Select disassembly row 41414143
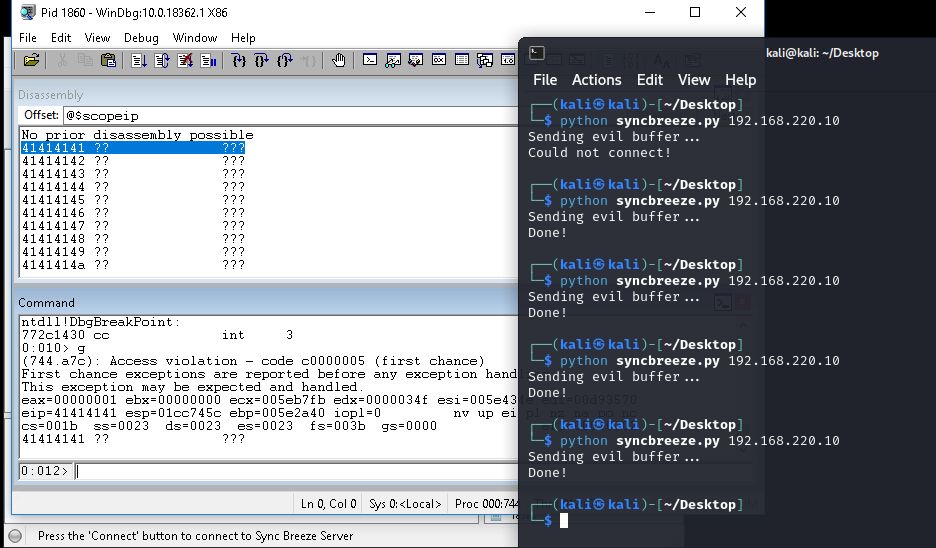Viewport: 936px width, 548px height. coord(133,174)
